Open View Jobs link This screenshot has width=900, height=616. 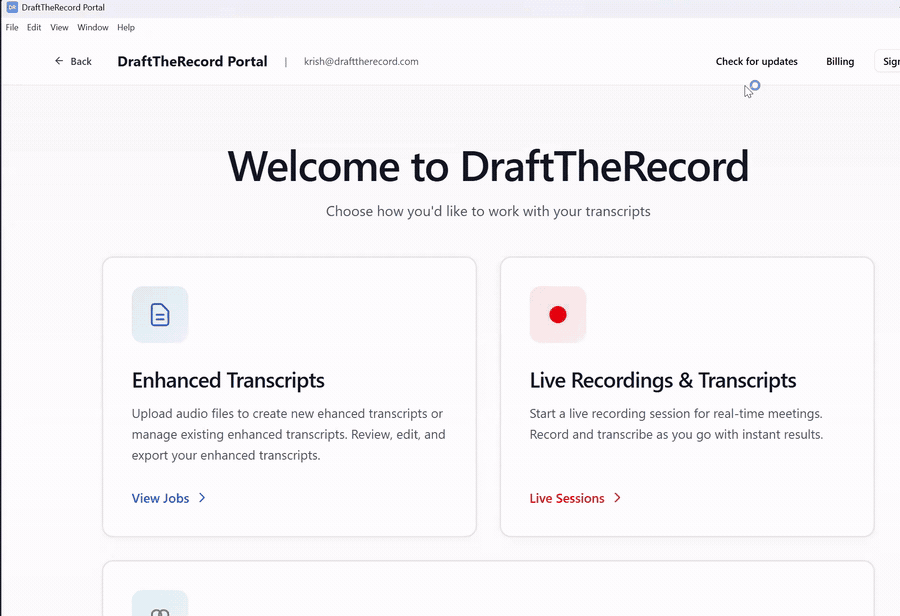168,498
